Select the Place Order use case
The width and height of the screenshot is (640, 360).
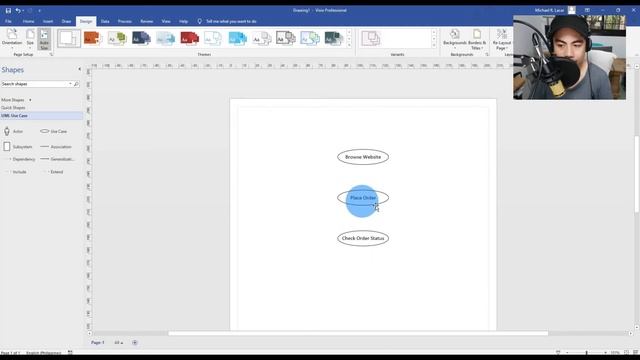[x=363, y=198]
